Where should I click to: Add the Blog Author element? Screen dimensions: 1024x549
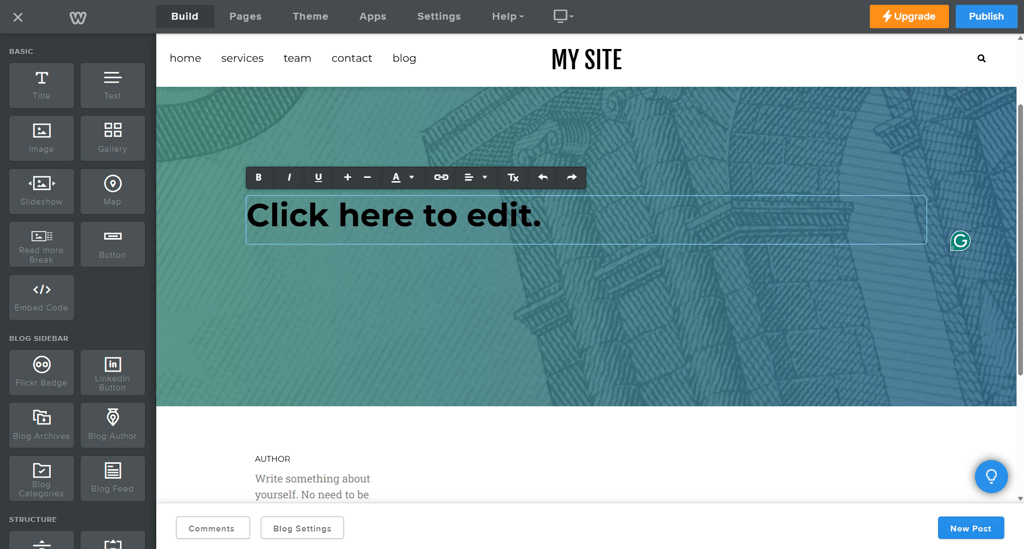click(112, 426)
